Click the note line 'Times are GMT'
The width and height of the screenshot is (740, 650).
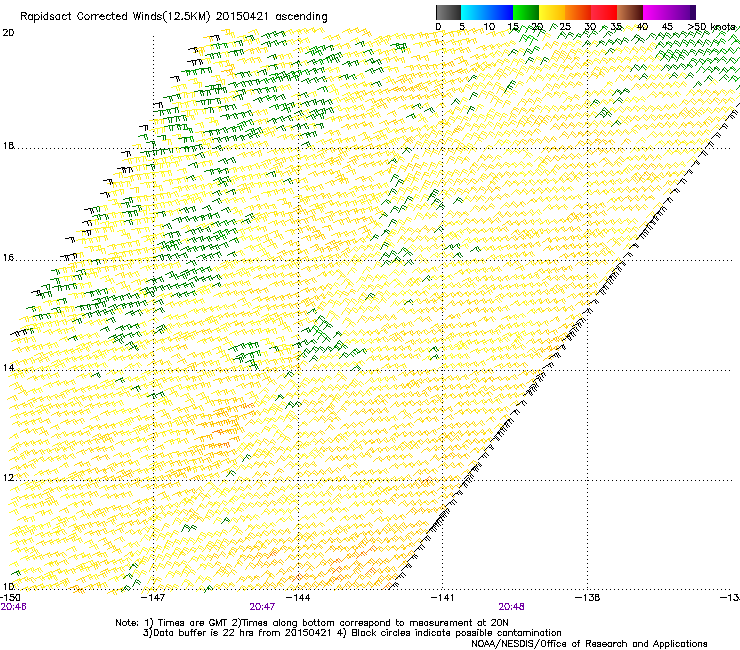(192, 623)
